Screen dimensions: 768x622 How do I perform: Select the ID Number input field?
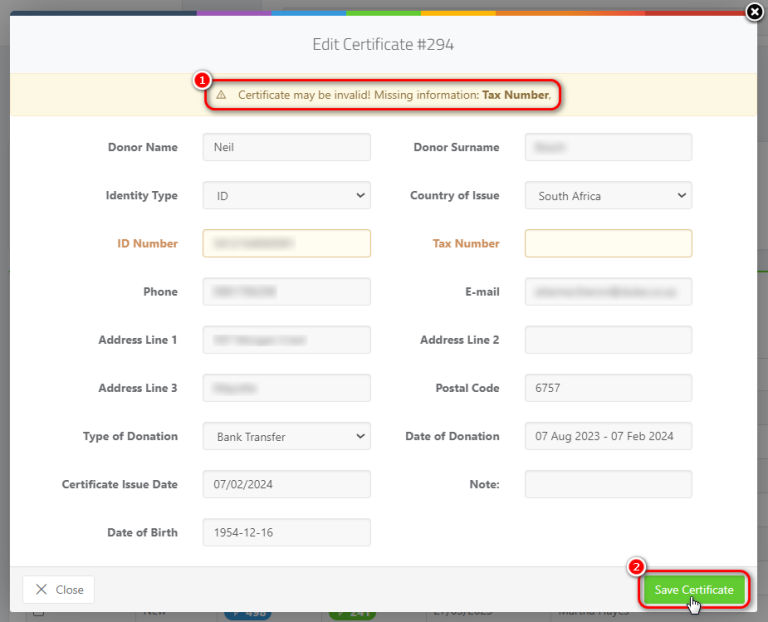pos(286,243)
